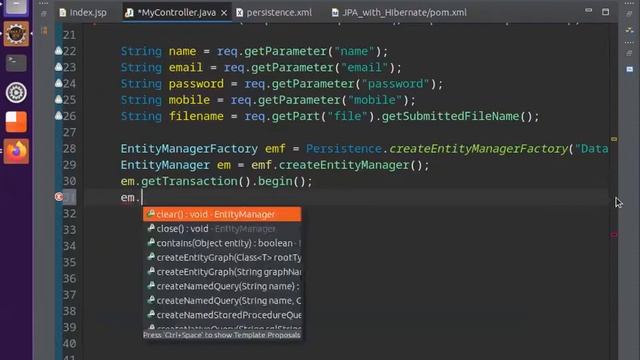Pick contains(Object entity) proposal

coord(222,243)
